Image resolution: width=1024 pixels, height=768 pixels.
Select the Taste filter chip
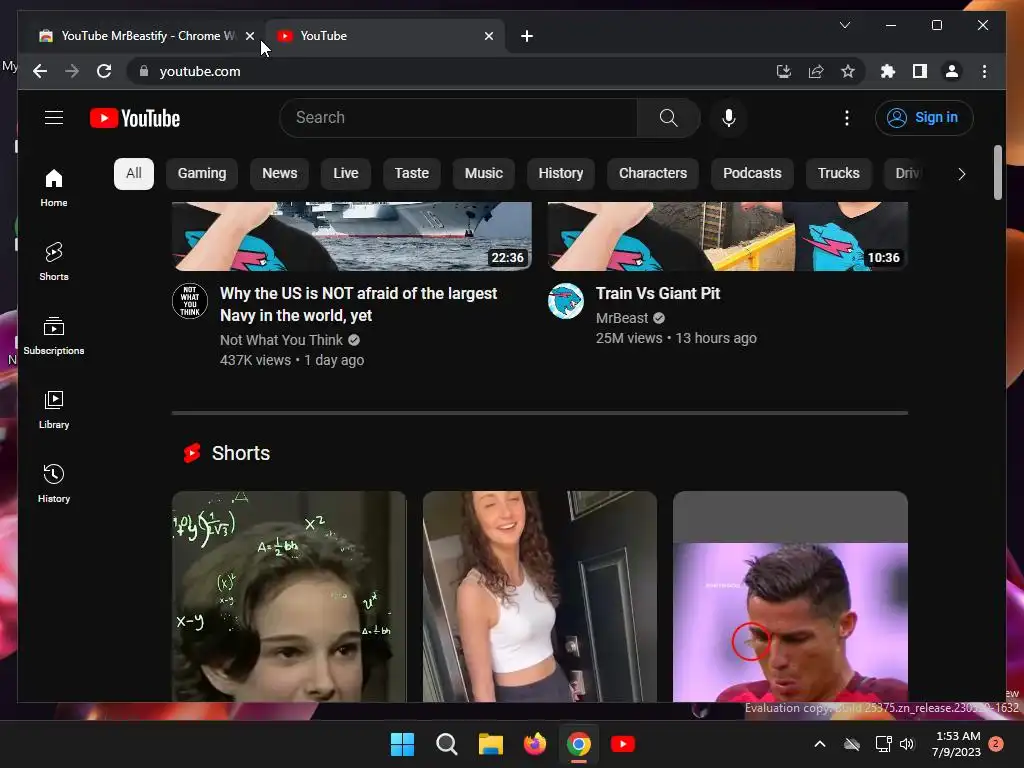pyautogui.click(x=411, y=174)
